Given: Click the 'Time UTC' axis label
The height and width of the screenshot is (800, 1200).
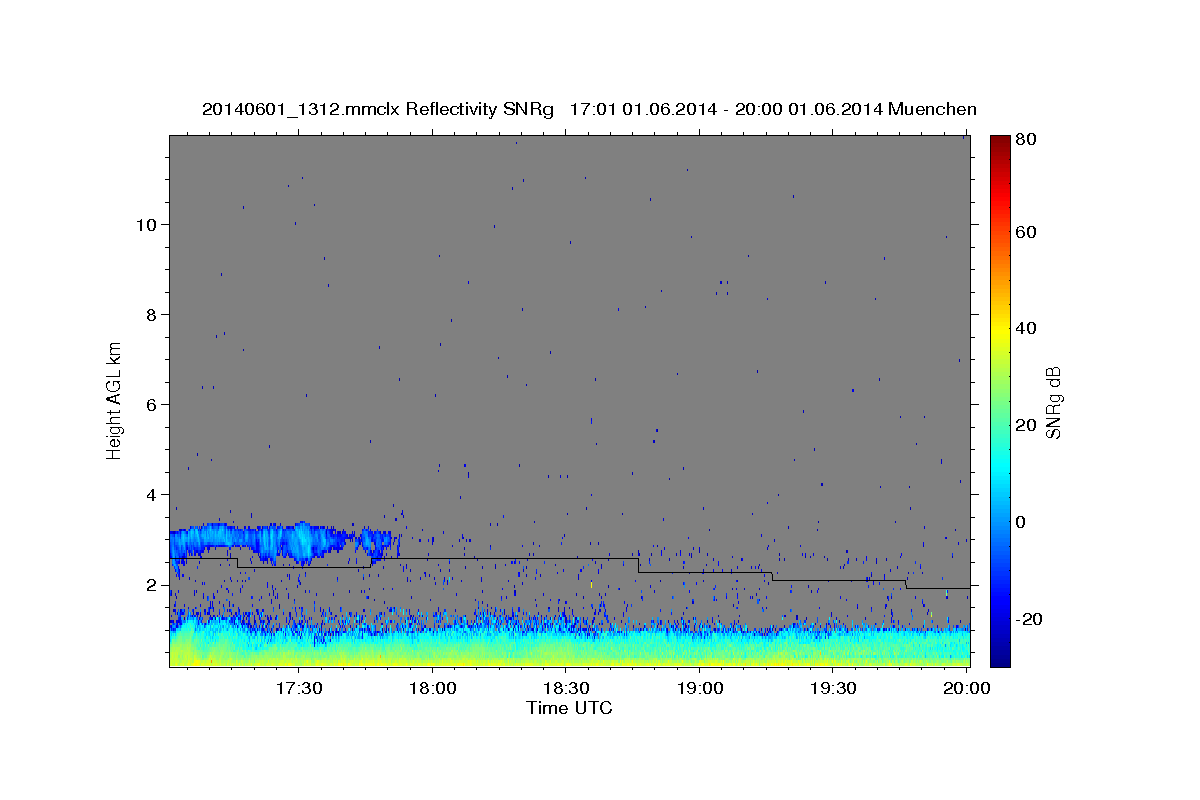Looking at the screenshot, I should pos(569,708).
